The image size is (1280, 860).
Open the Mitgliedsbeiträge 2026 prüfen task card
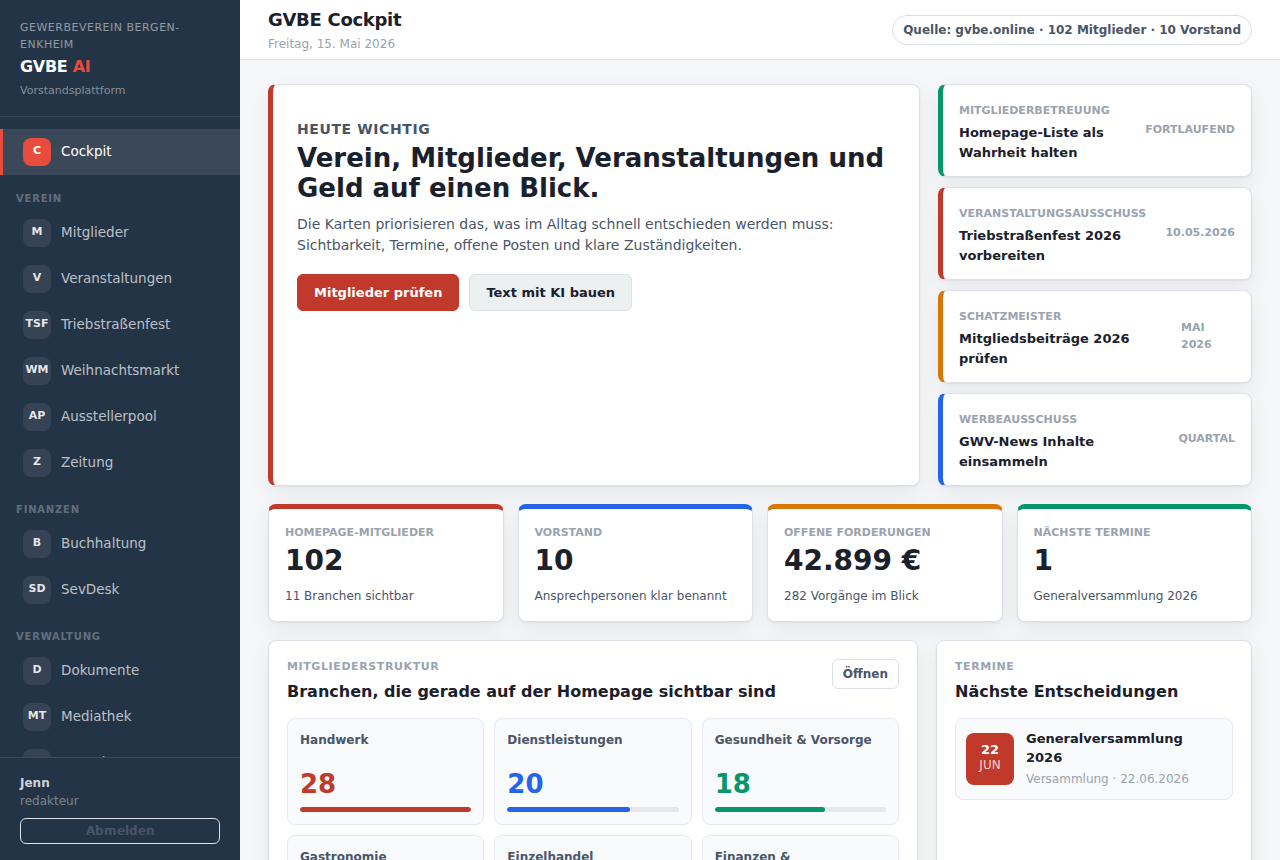1095,337
